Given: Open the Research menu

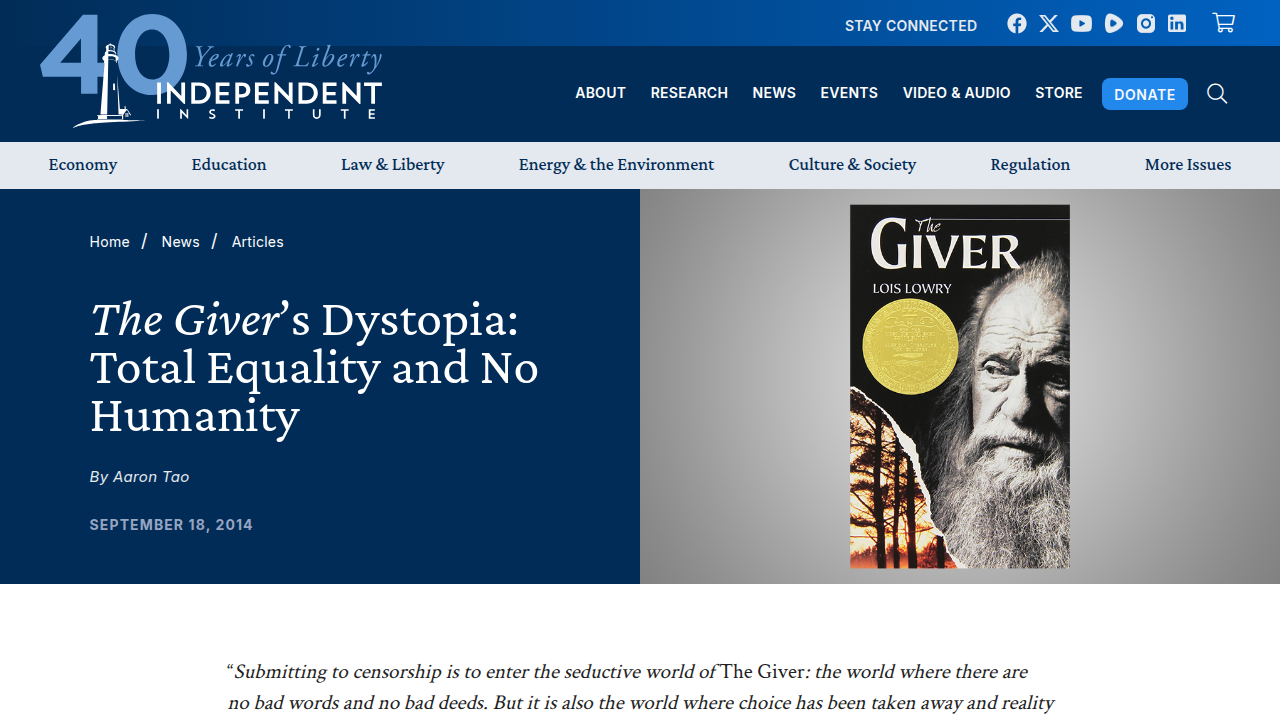Looking at the screenshot, I should click(x=689, y=93).
